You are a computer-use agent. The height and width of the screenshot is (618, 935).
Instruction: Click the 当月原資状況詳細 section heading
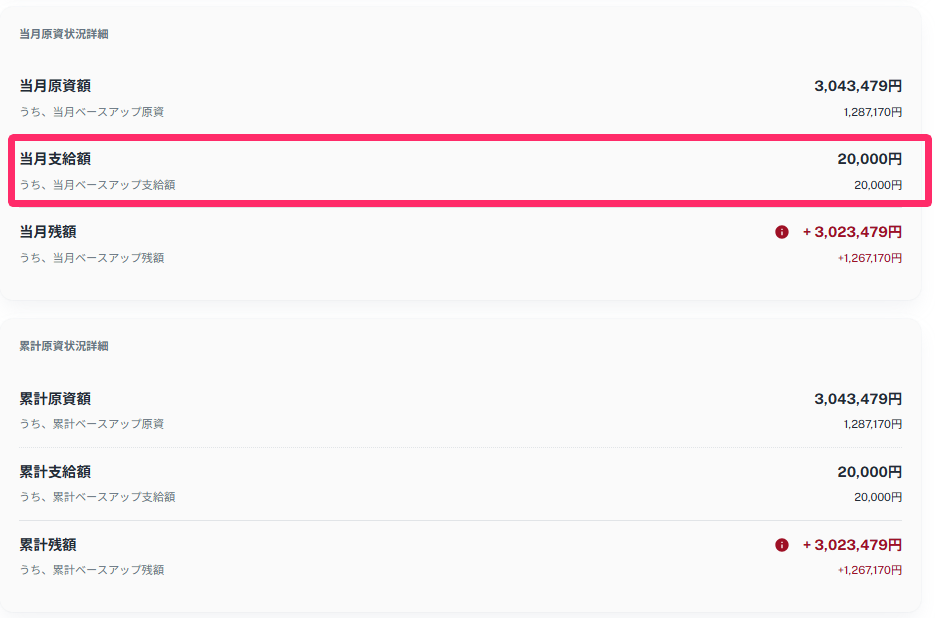[x=64, y=34]
